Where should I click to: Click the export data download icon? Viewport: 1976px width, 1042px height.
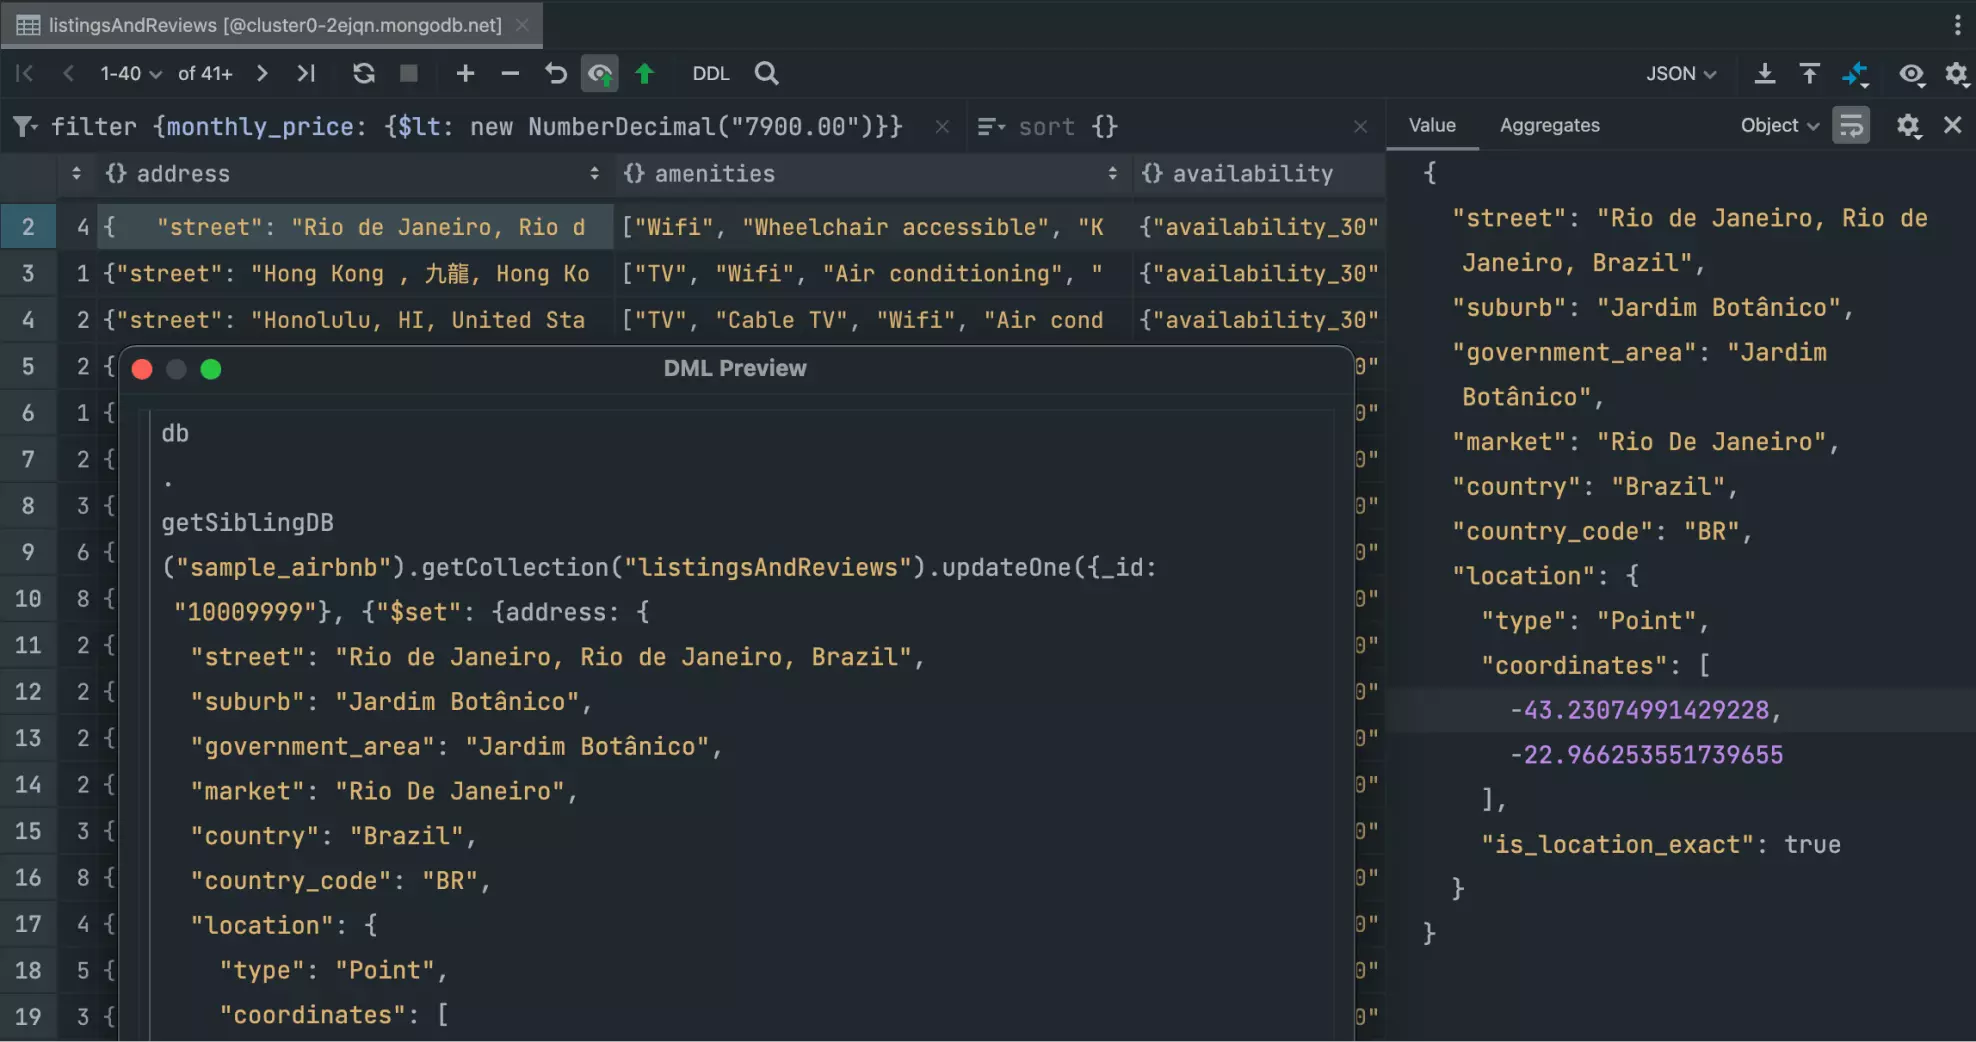1765,73
